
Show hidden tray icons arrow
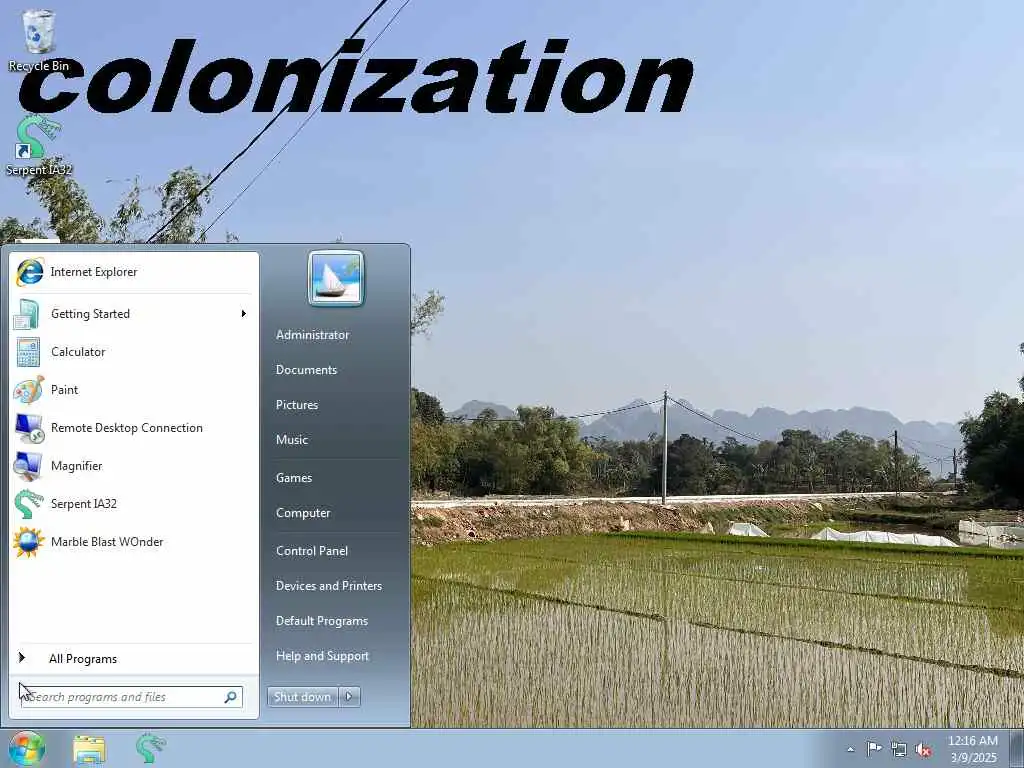(x=850, y=750)
